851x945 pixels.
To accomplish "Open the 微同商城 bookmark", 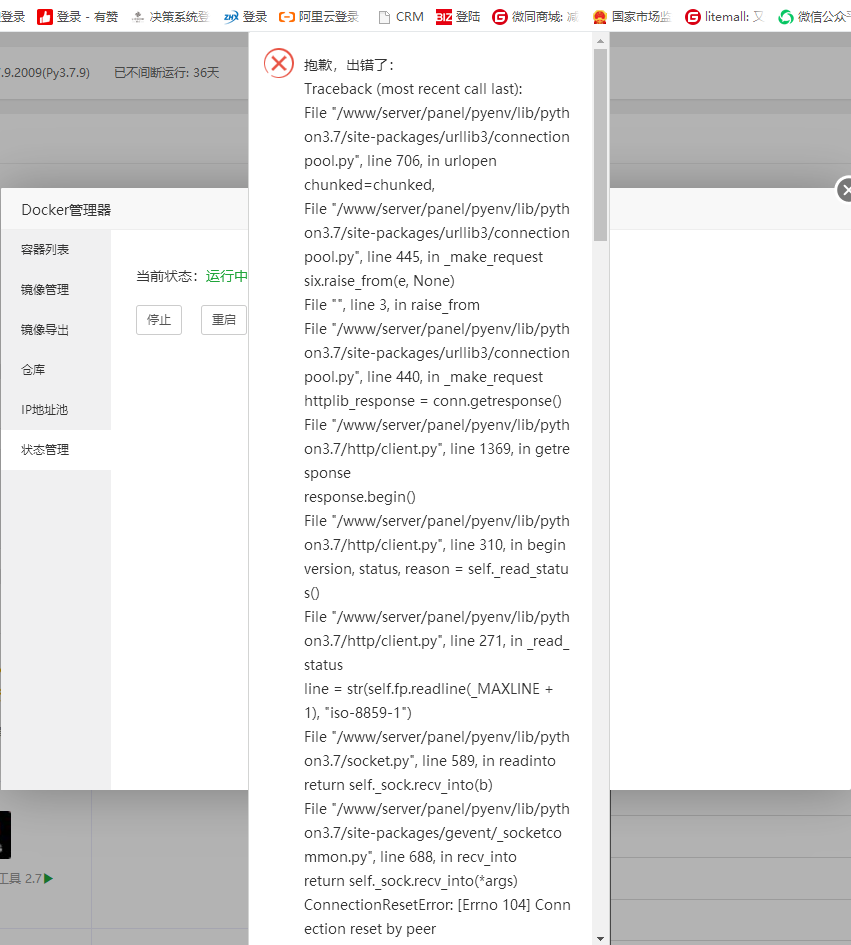I will [535, 17].
